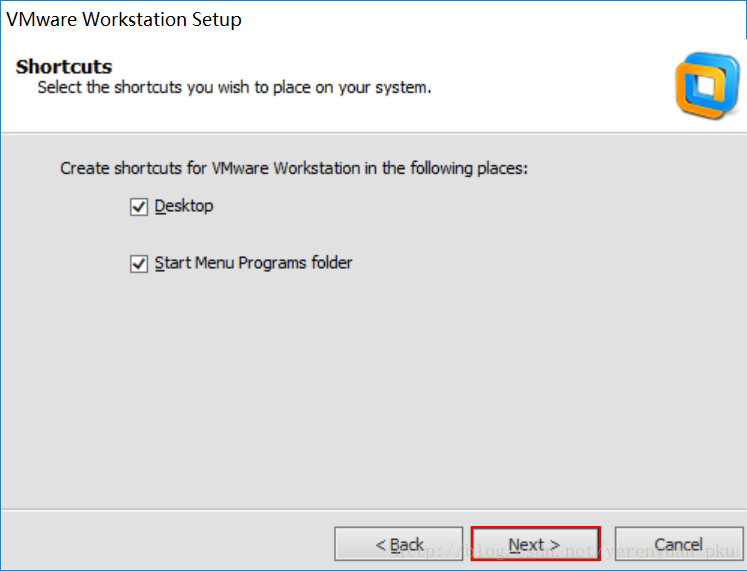
Task: Click empty title bar space right of the title
Action: pyautogui.click(x=500, y=19)
